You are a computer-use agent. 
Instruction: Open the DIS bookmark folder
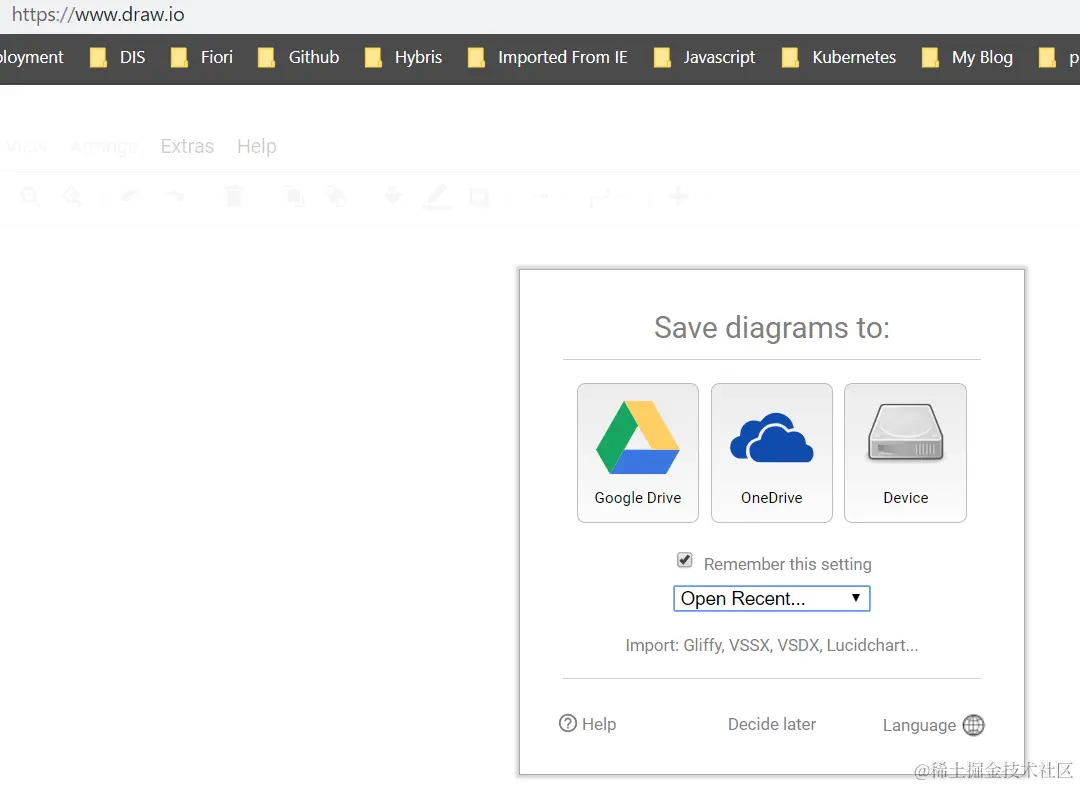(118, 57)
